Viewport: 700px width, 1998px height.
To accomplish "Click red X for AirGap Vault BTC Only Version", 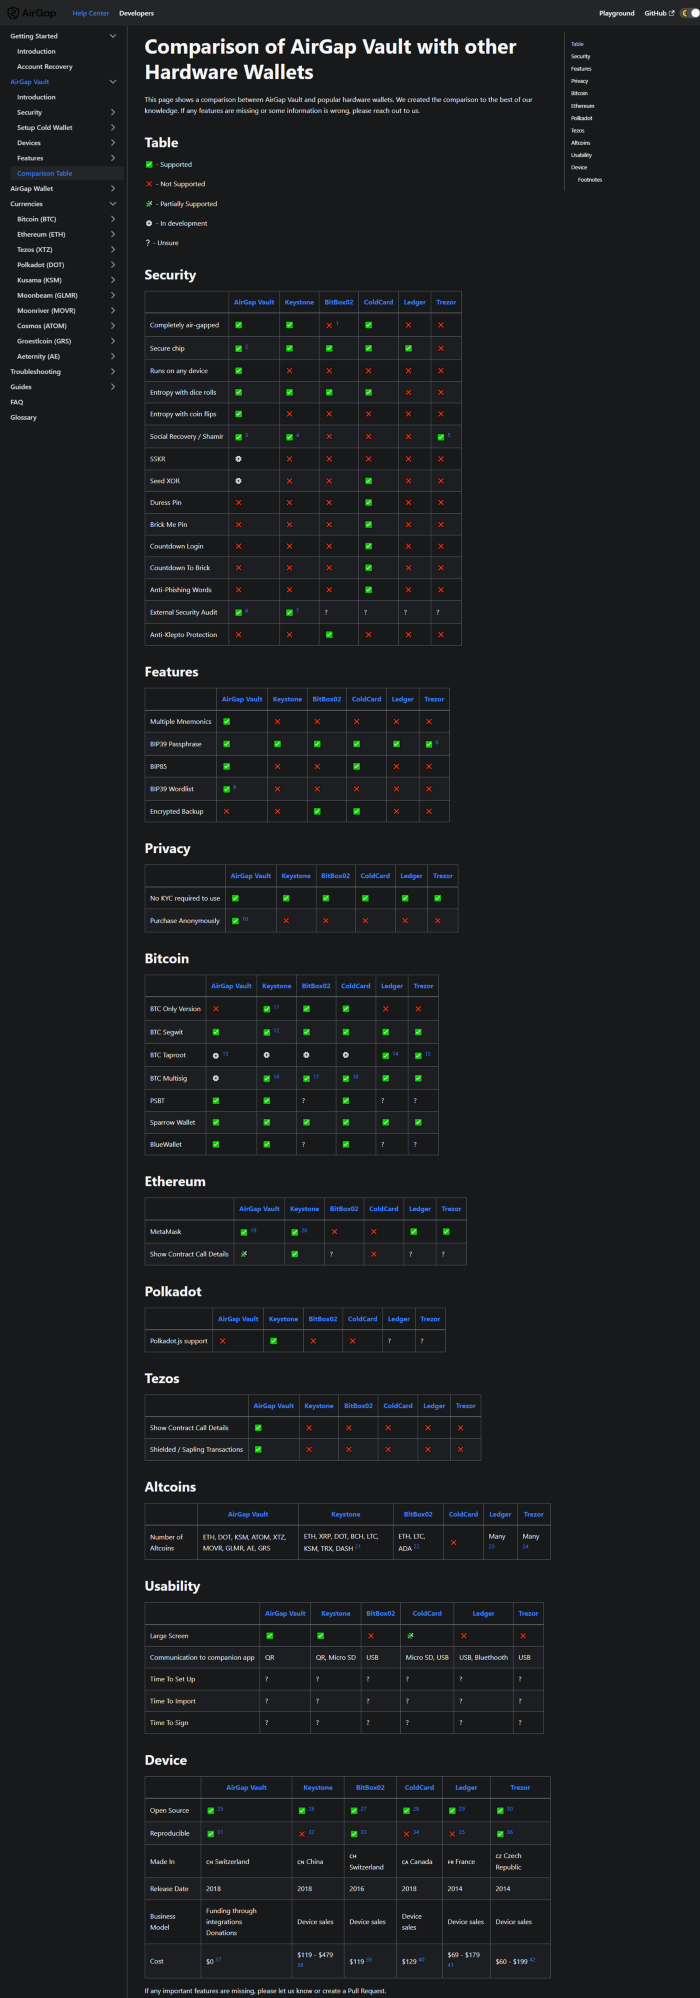I will pos(215,1009).
